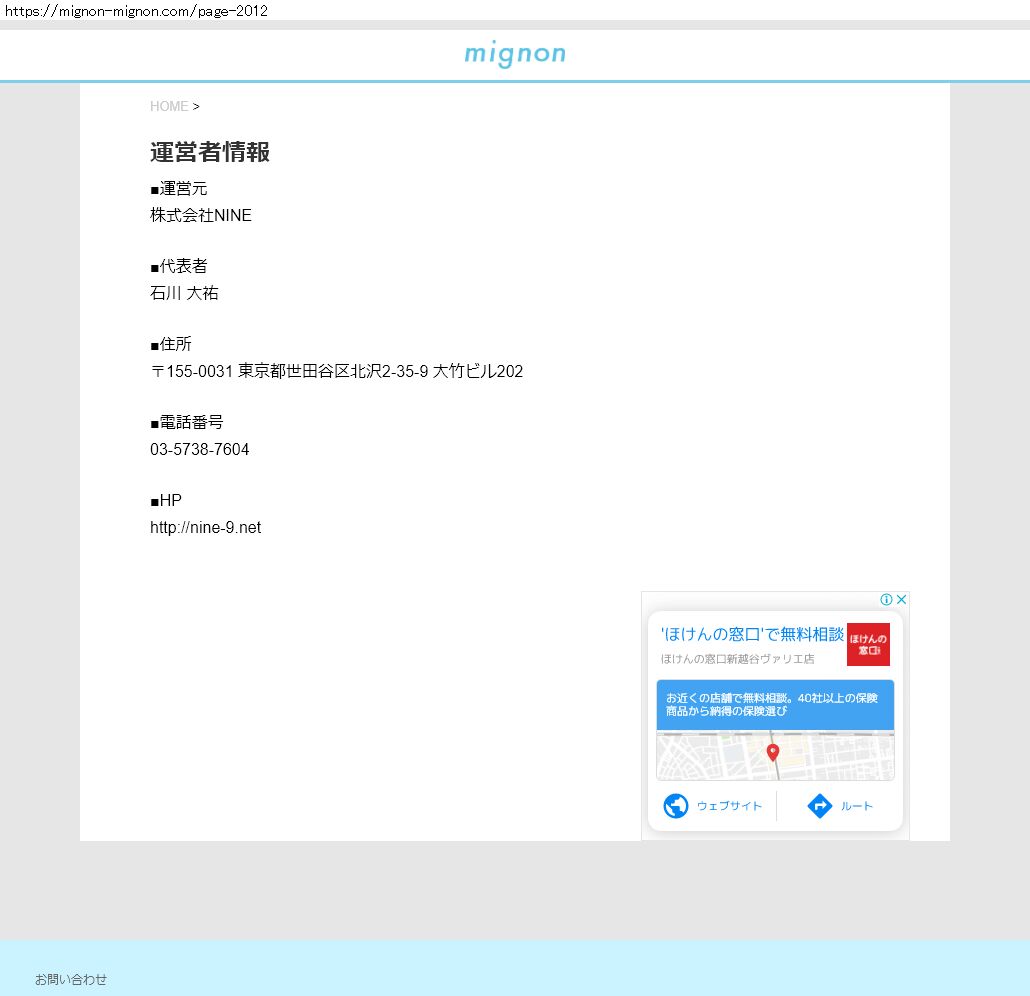Click the ad info (i) icon
Image resolution: width=1030 pixels, height=996 pixels.
point(886,600)
